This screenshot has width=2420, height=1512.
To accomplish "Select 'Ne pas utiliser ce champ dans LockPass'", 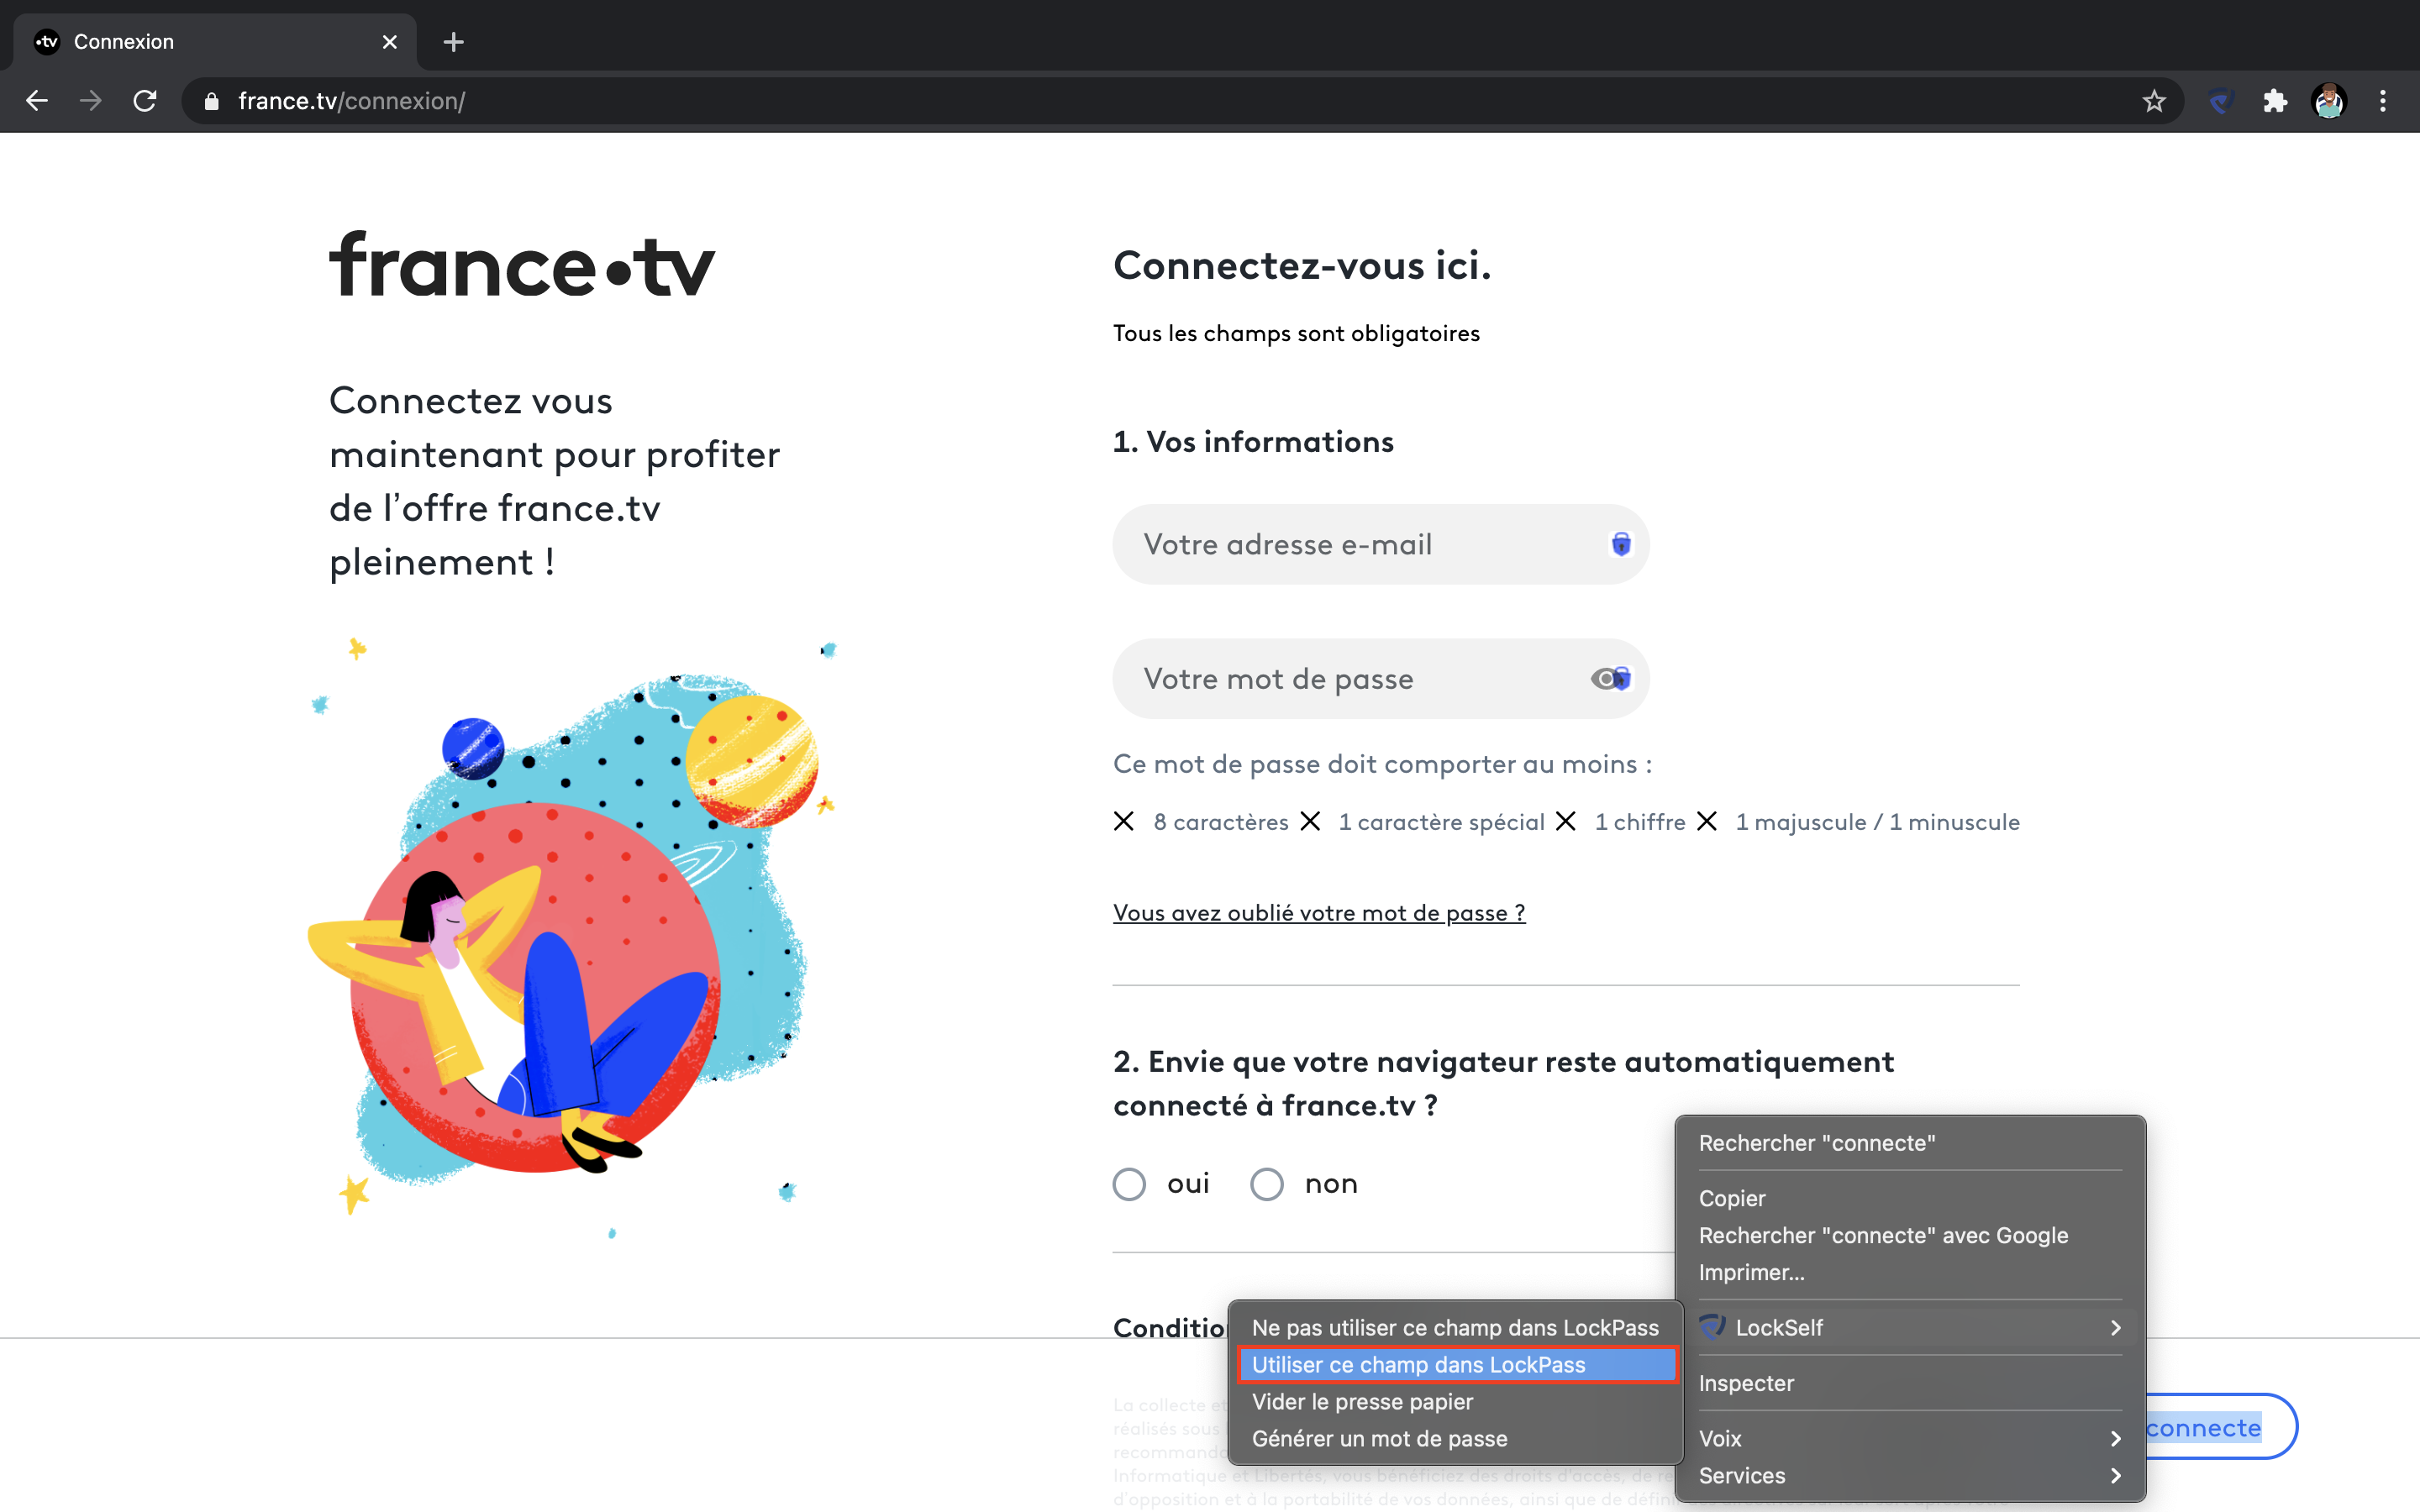I will [1456, 1328].
